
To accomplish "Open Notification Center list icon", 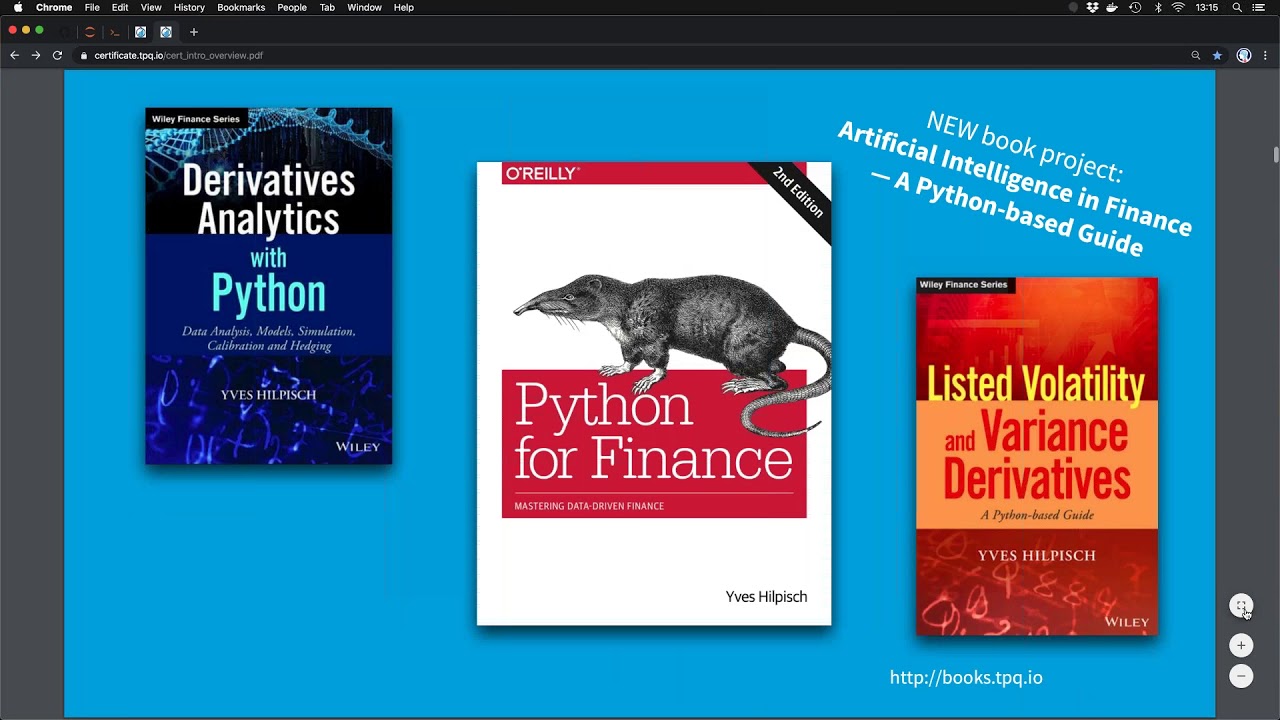I will point(1259,7).
